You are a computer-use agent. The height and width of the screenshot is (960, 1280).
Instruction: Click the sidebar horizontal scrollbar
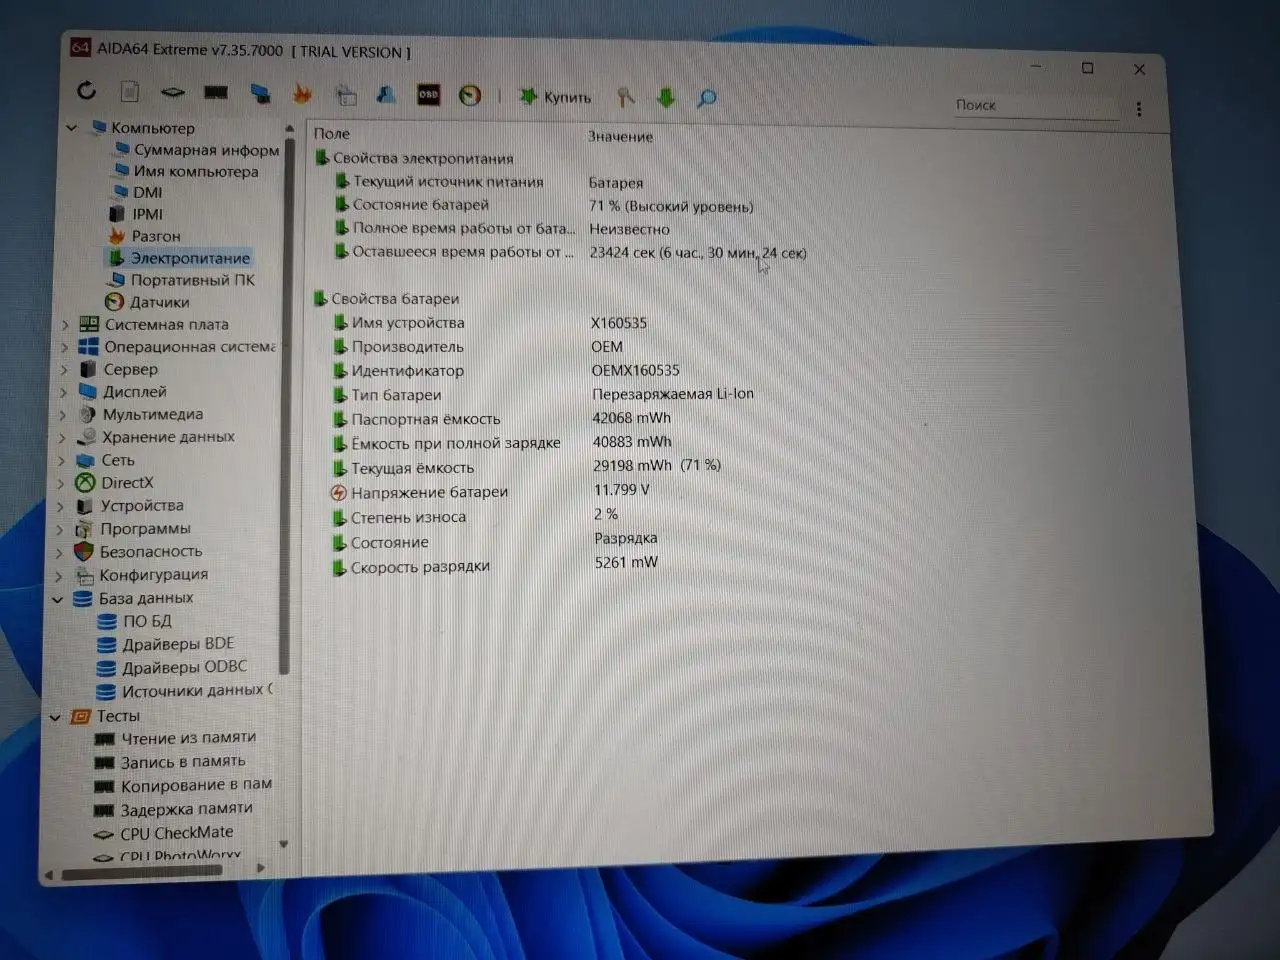click(140, 872)
